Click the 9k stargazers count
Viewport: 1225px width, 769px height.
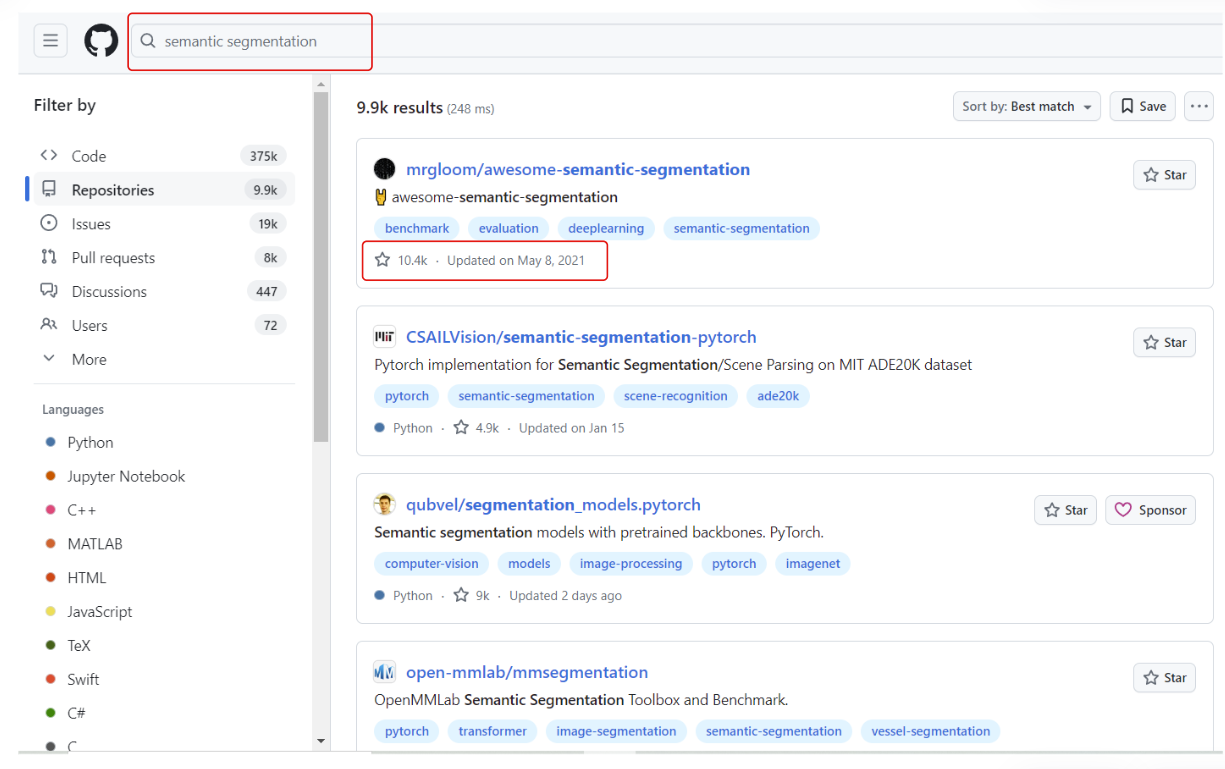coord(472,596)
